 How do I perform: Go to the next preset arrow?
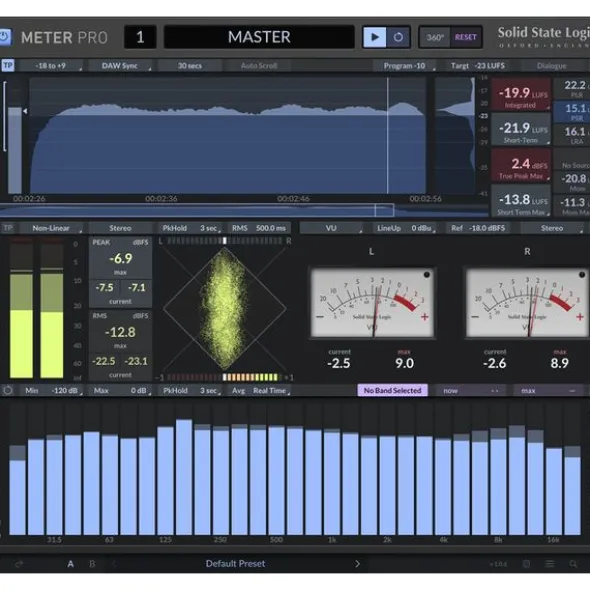357,564
